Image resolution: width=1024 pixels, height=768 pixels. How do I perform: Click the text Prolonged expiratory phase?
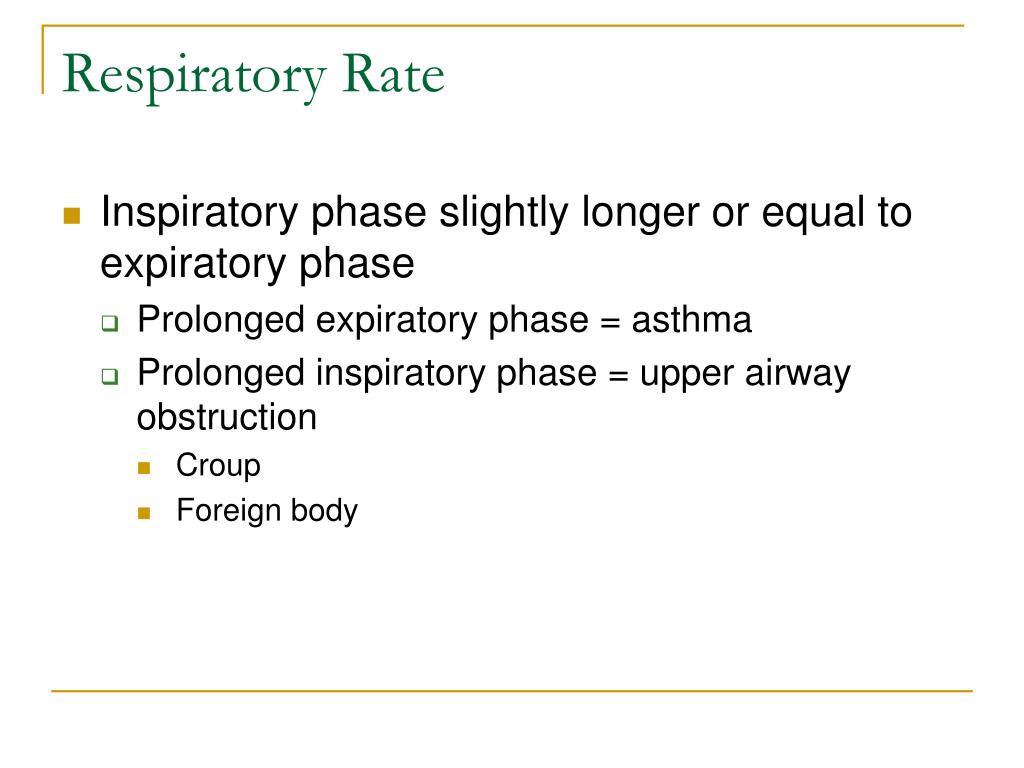pyautogui.click(x=362, y=321)
